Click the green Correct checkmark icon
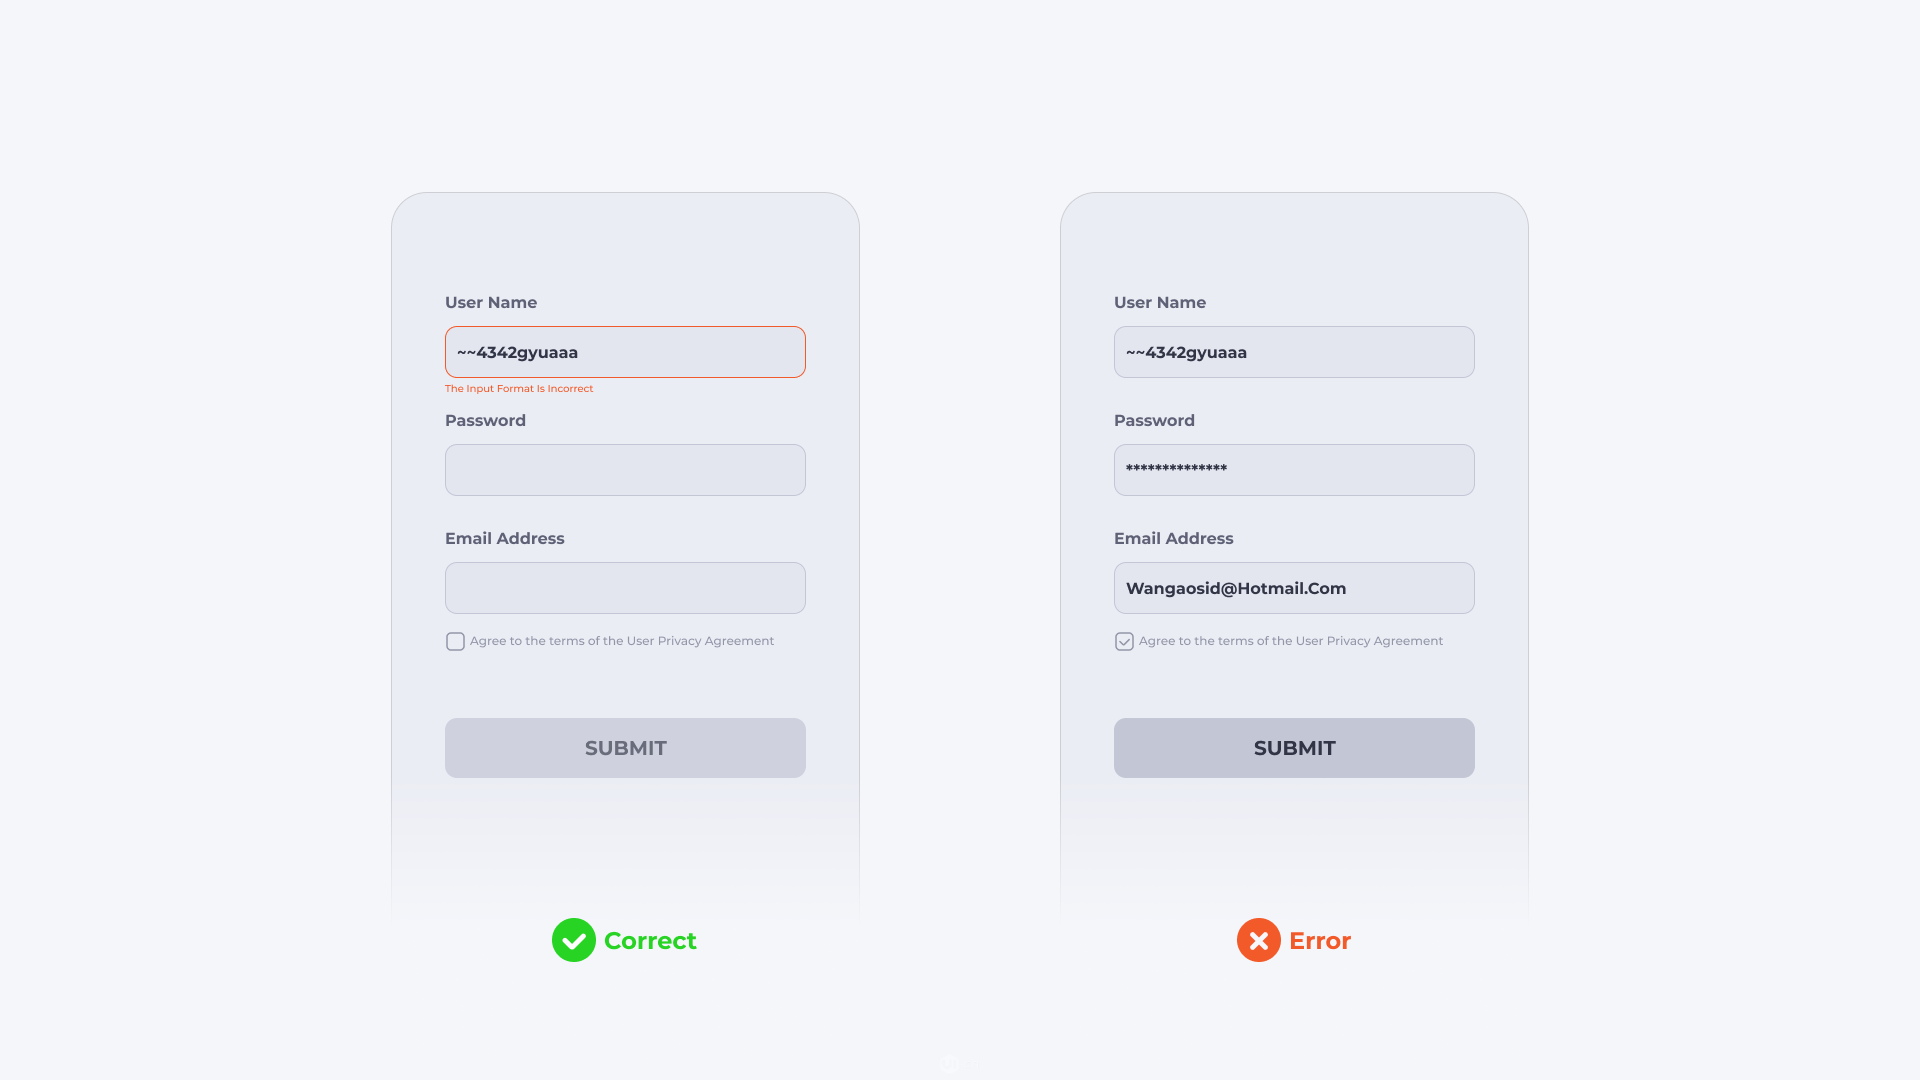 click(574, 940)
